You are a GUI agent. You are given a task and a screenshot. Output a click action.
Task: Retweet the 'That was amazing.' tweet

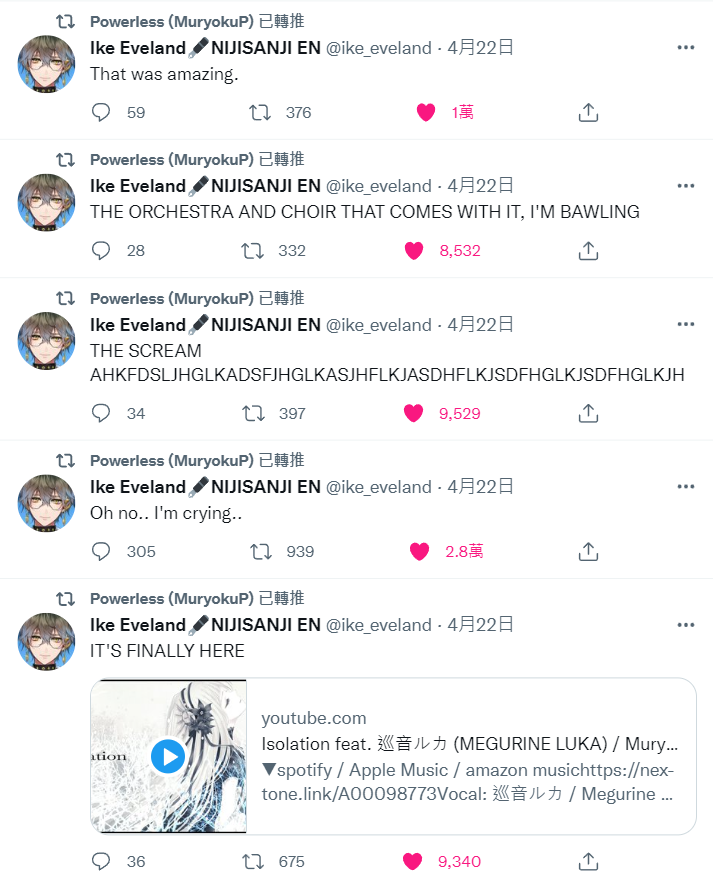260,112
